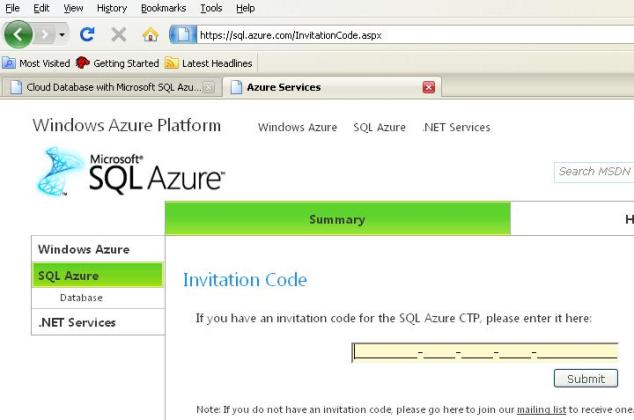Close the Azure Services tab
The image size is (634, 420).
(x=429, y=87)
